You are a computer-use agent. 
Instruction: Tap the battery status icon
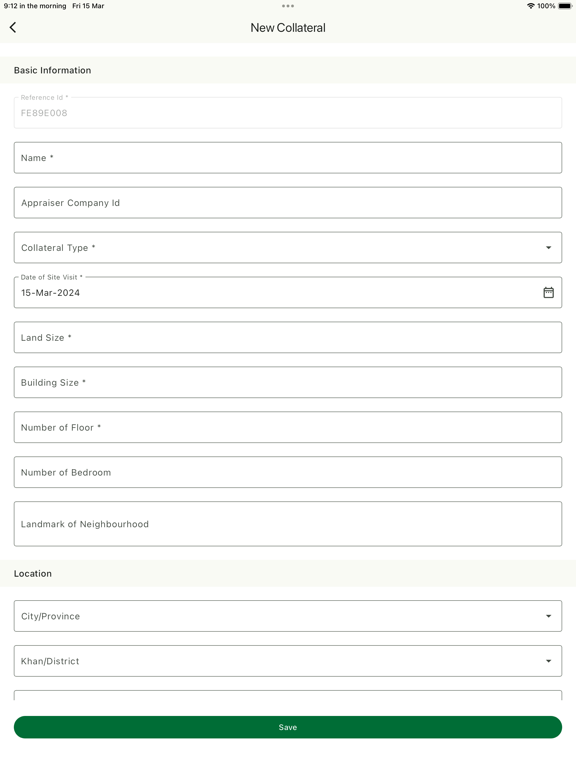coord(564,6)
